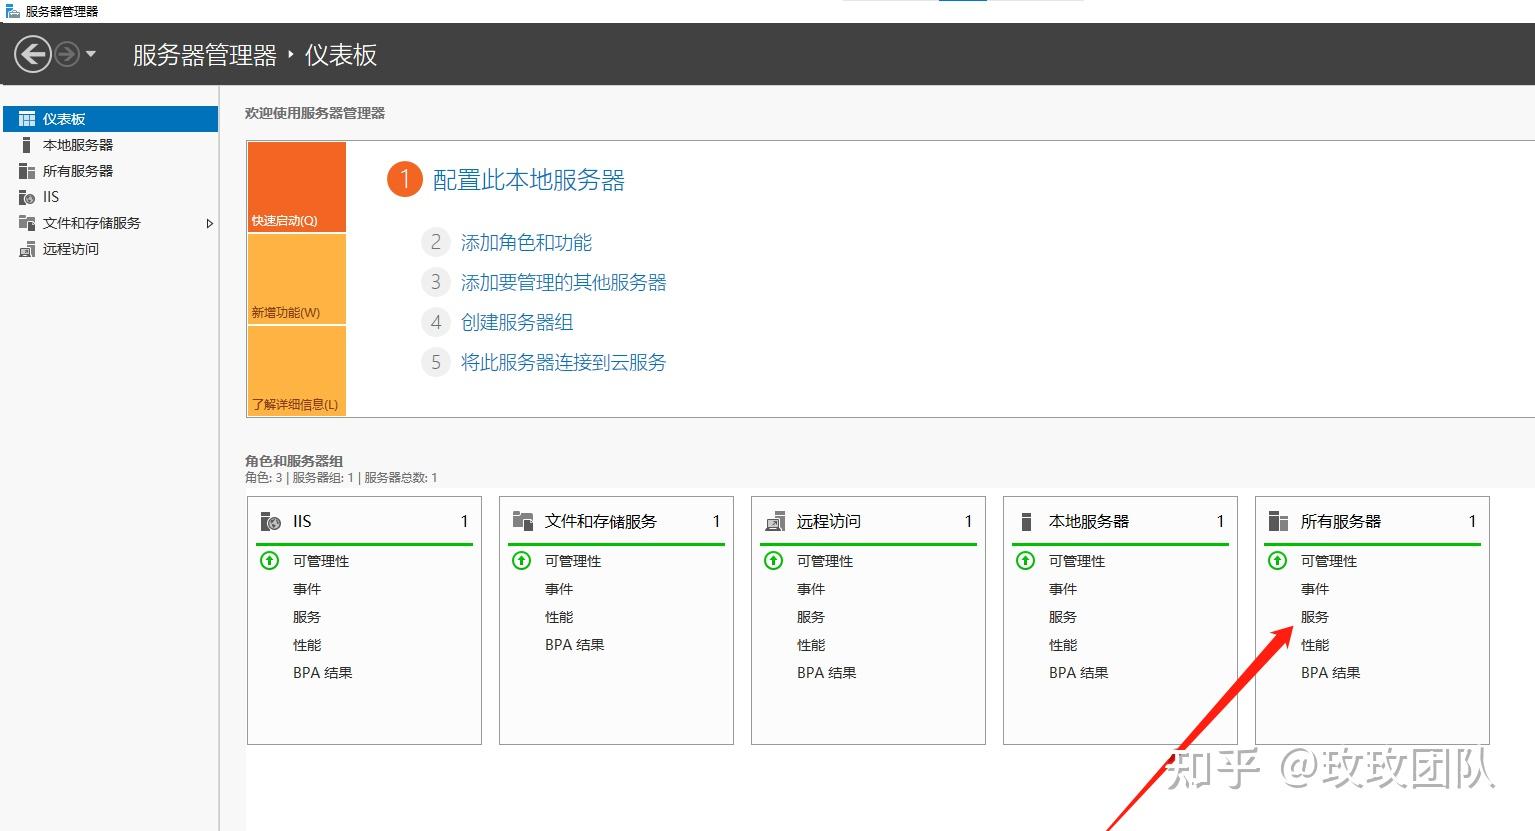Click the 远程访问 tile header icon
The width and height of the screenshot is (1535, 831).
click(x=774, y=521)
